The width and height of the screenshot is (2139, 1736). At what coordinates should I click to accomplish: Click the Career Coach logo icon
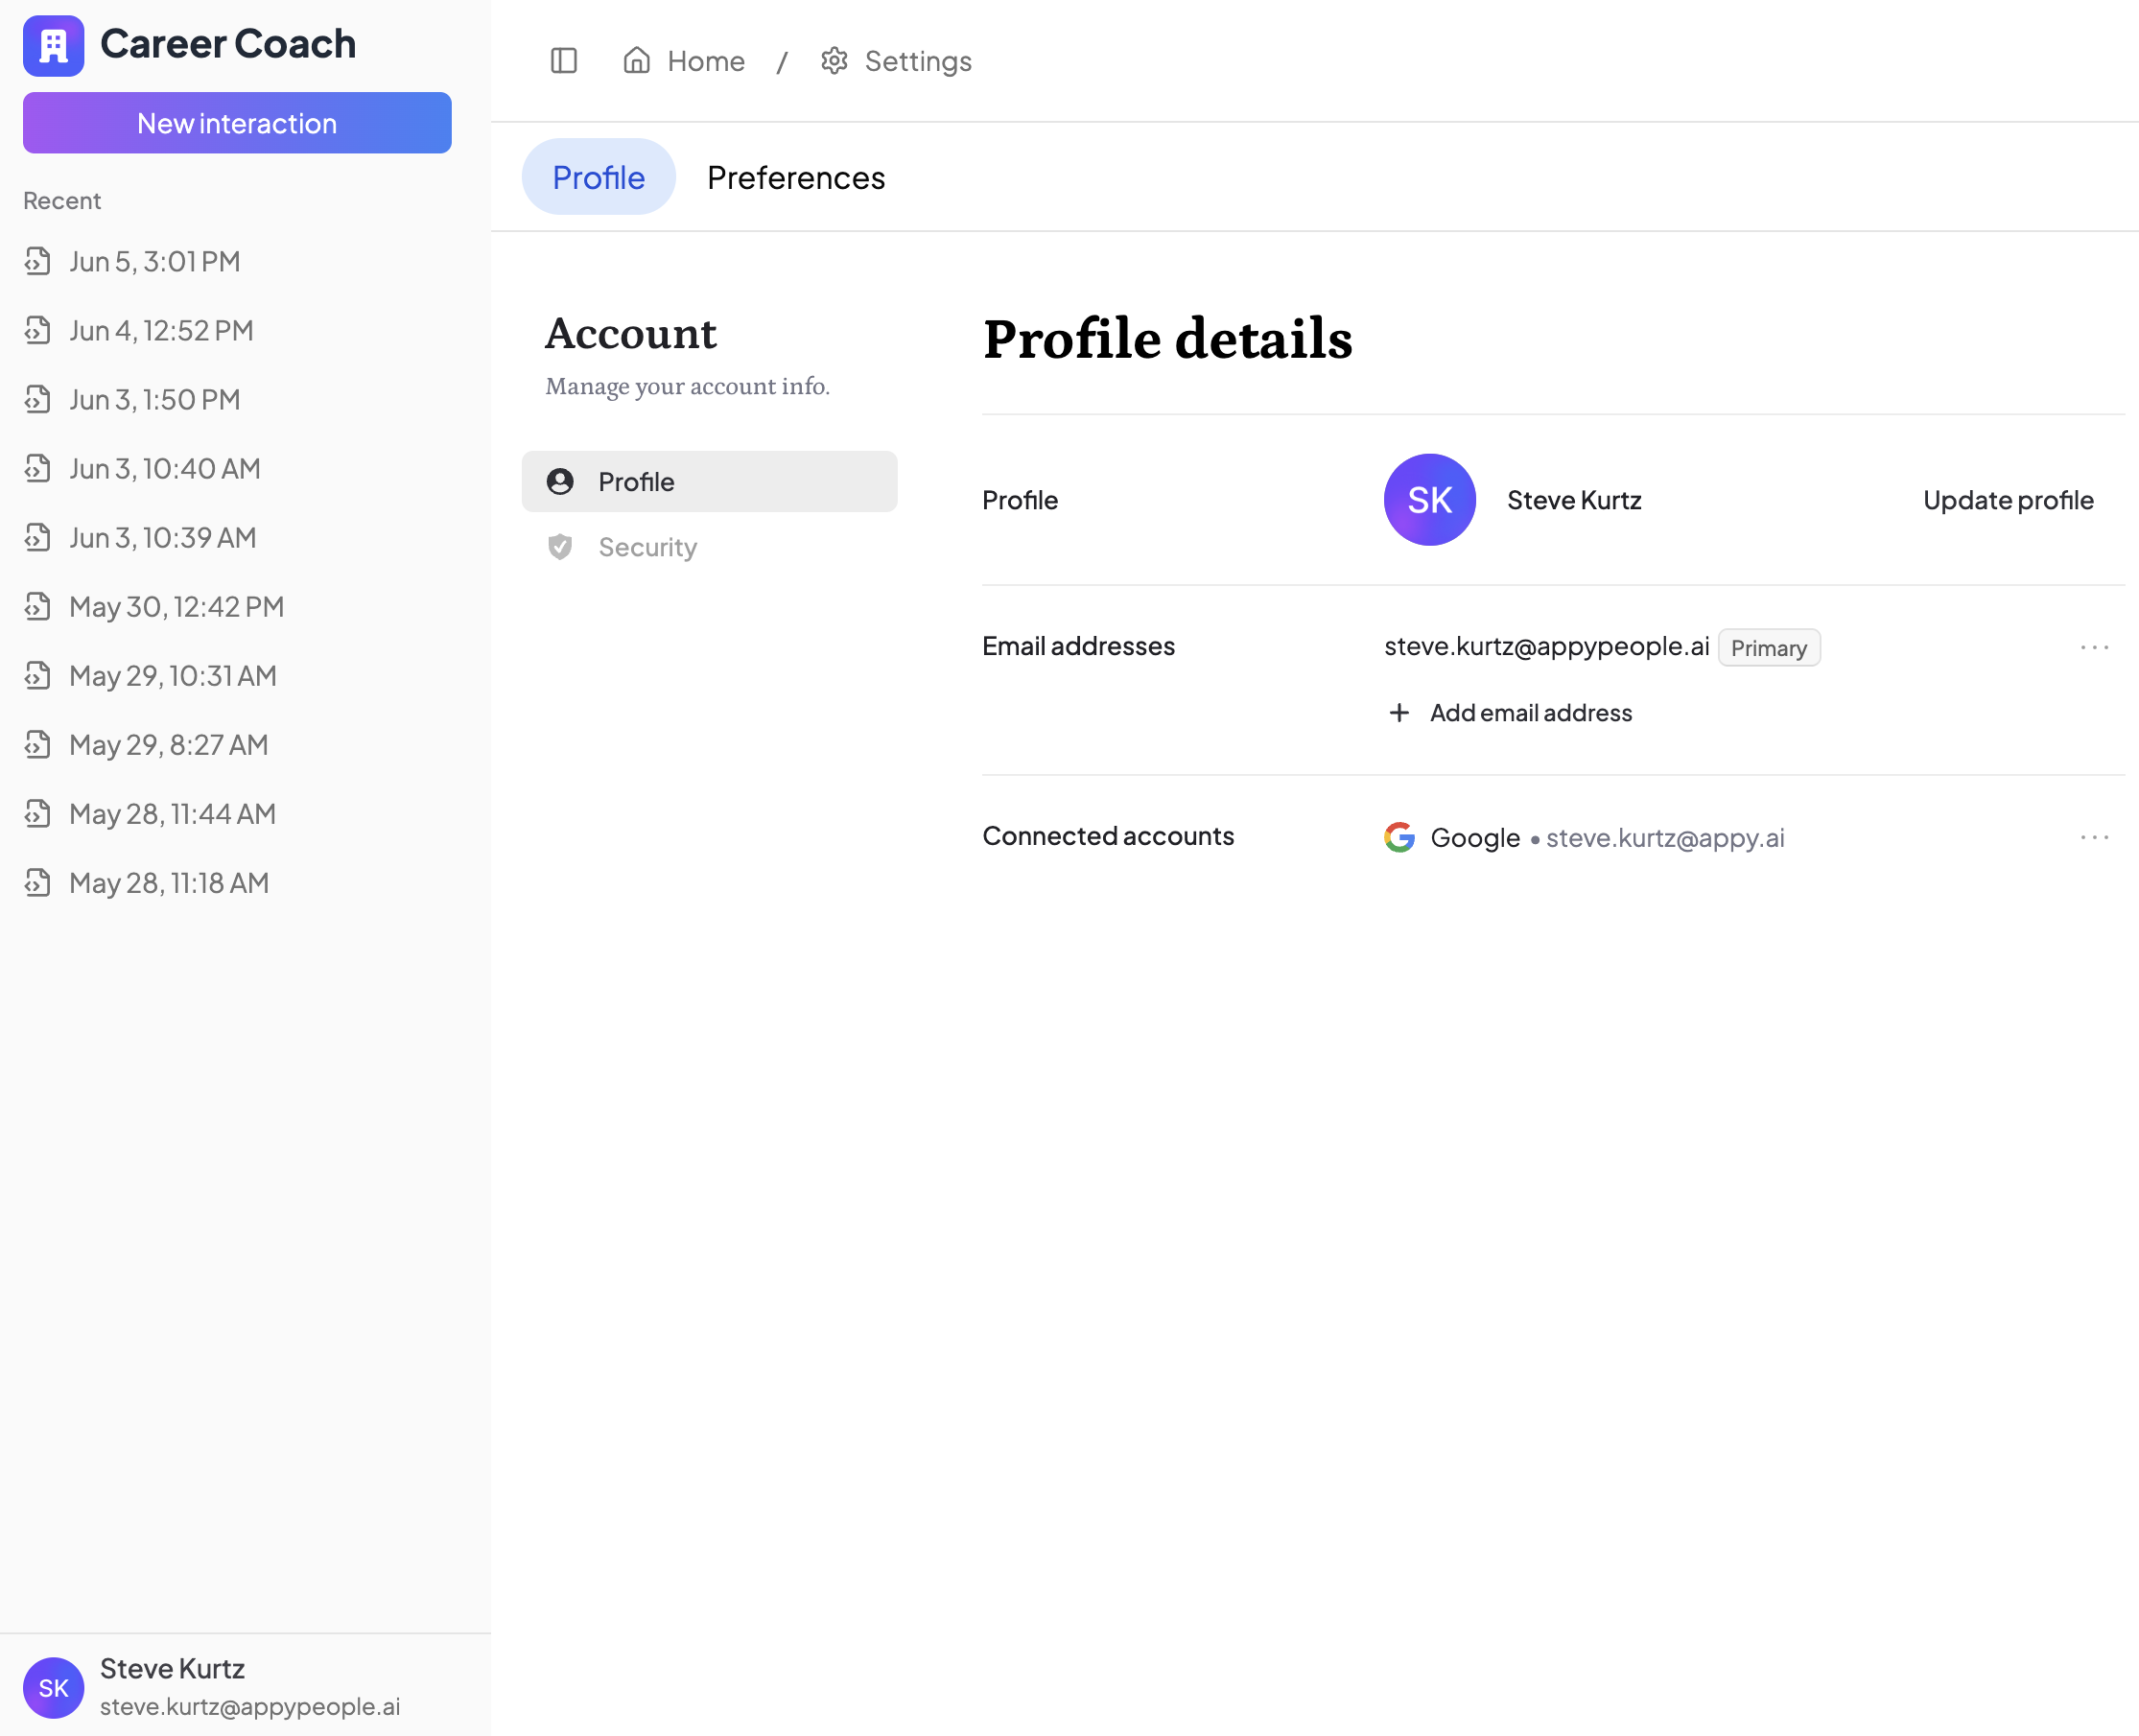tap(53, 45)
